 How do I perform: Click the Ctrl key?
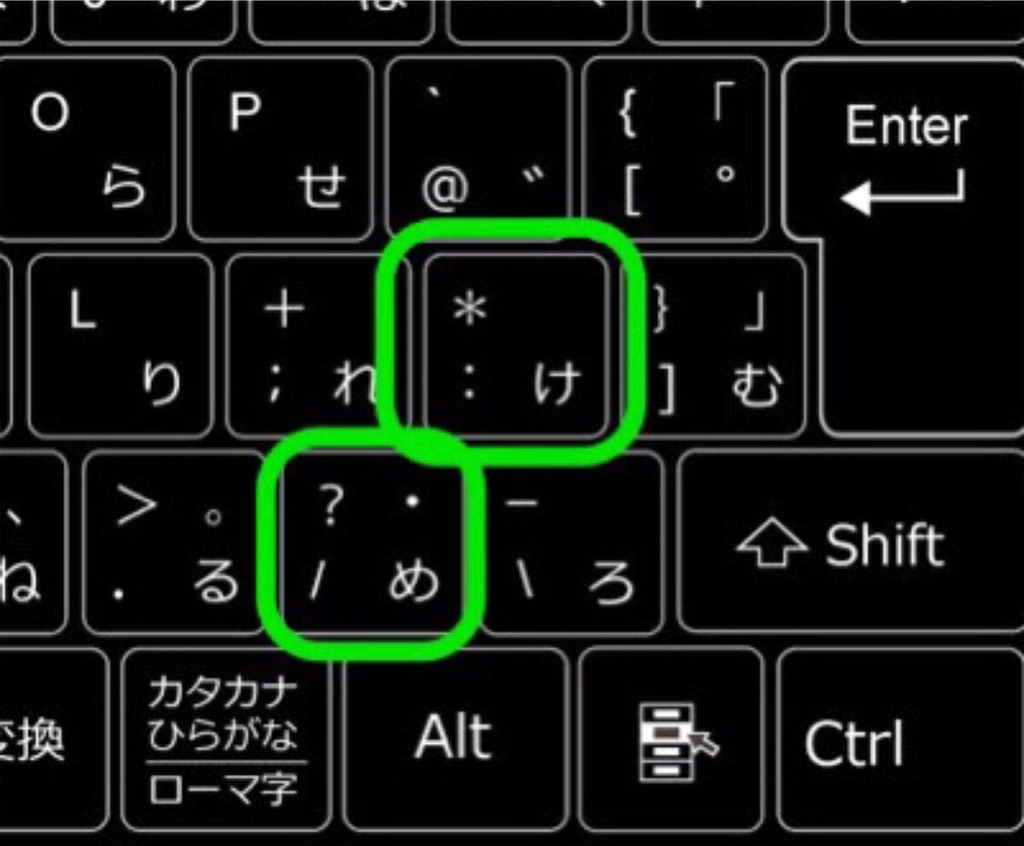(x=900, y=740)
